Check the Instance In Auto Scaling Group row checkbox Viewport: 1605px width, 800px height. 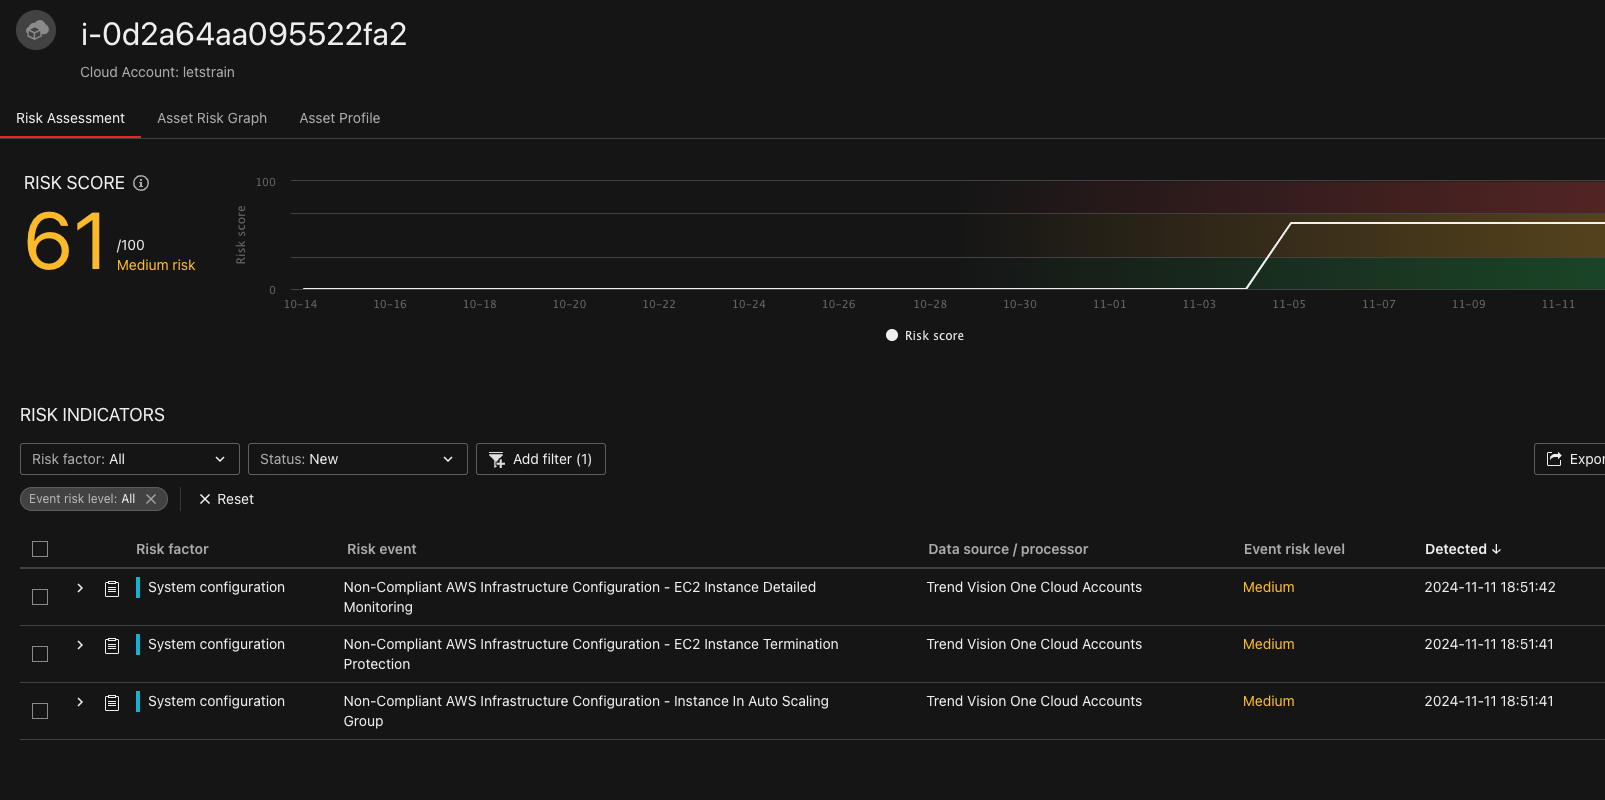pos(40,711)
